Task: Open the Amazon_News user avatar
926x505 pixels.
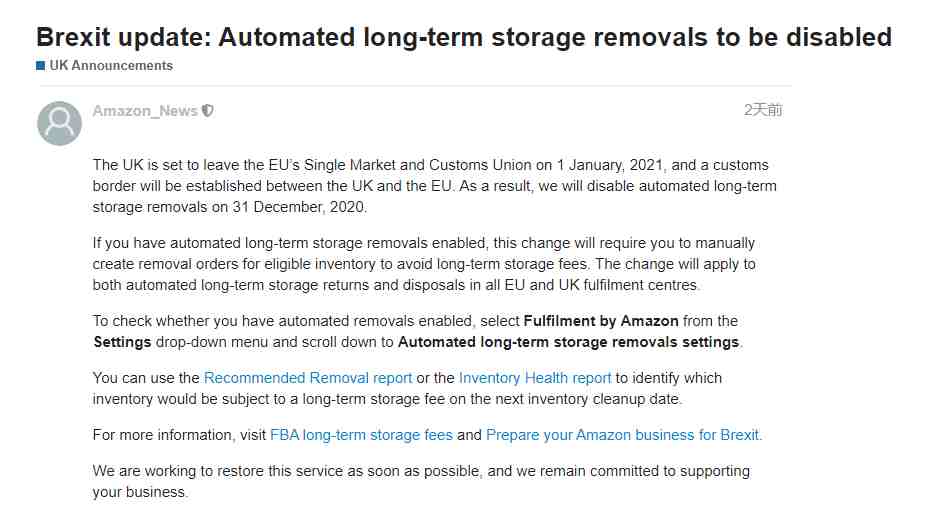Action: tap(59, 123)
